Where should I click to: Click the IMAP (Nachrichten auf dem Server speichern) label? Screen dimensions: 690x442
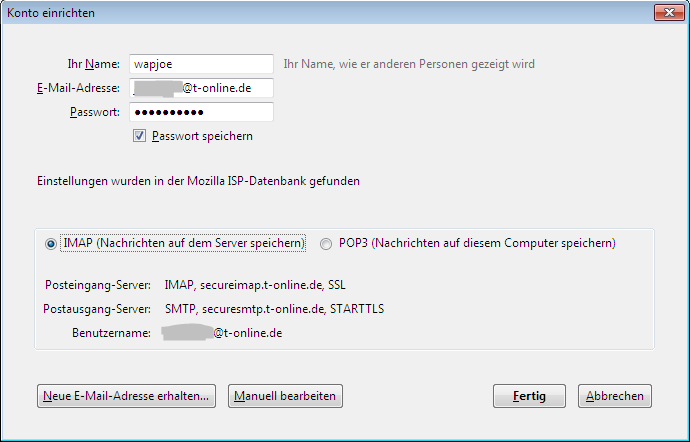[x=184, y=243]
